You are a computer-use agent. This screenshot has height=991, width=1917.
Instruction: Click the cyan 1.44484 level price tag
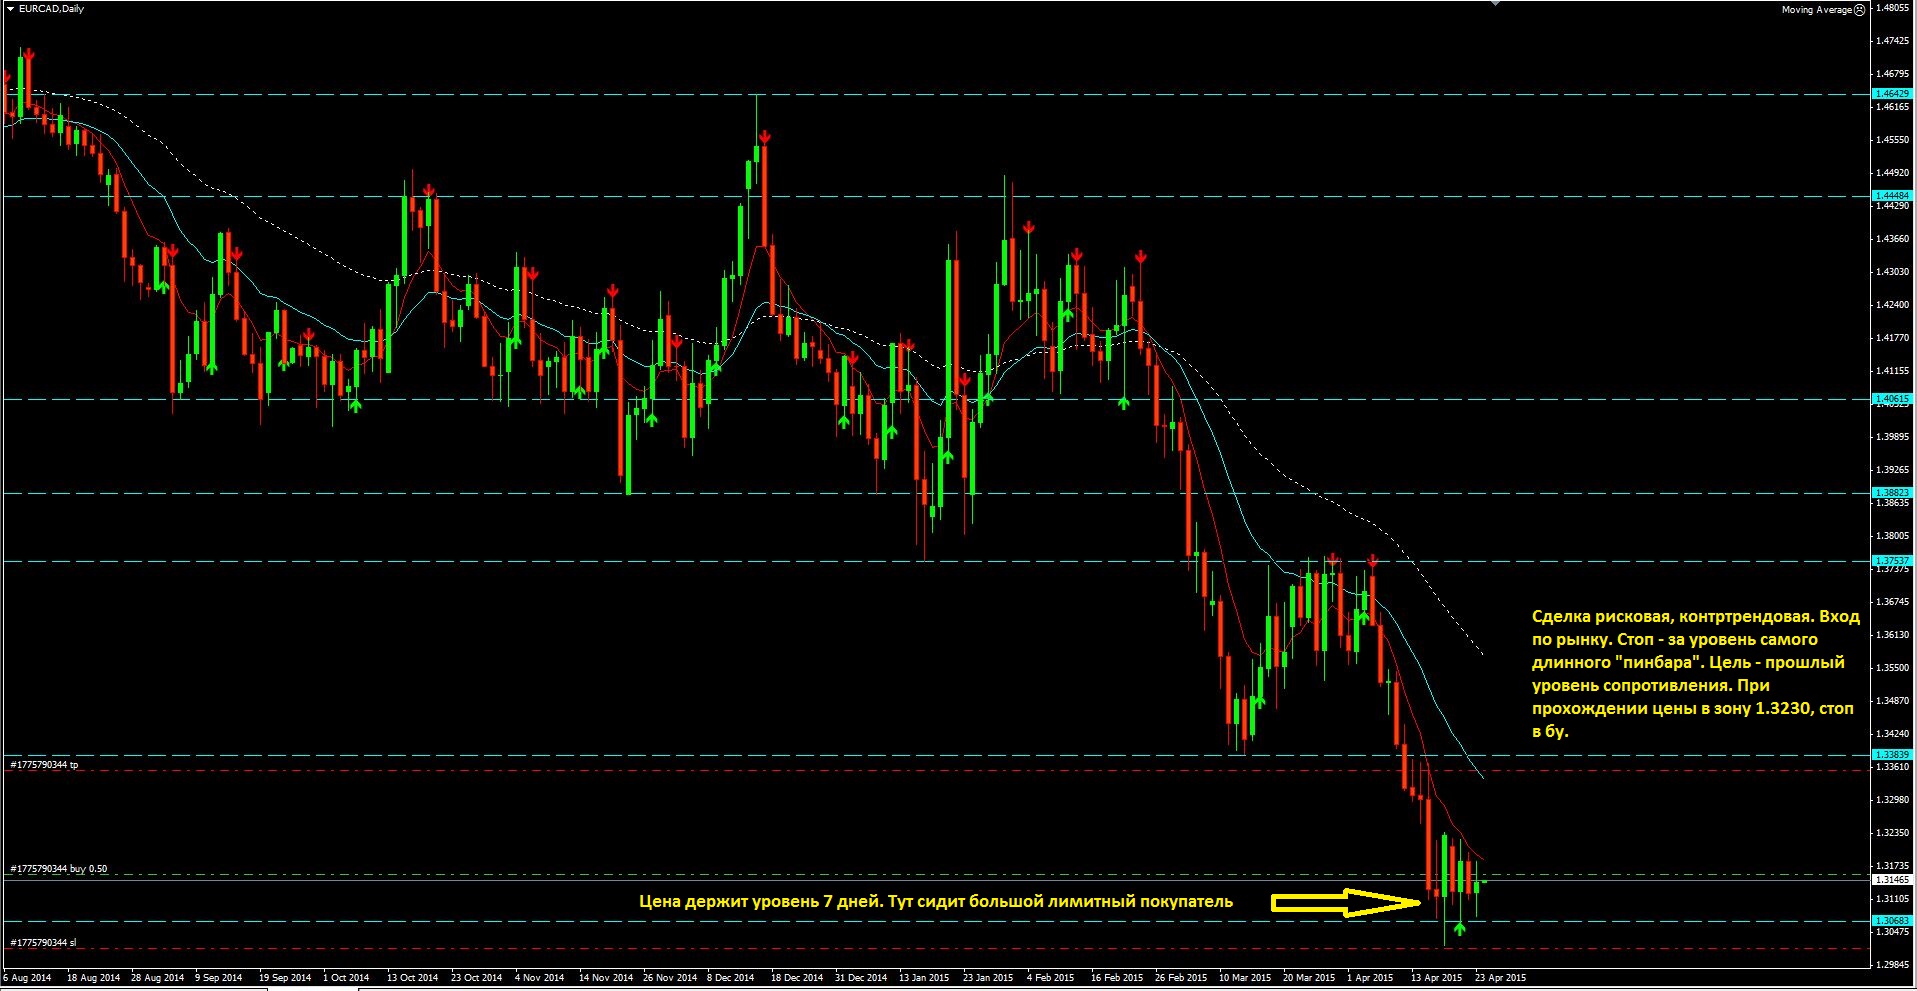(x=1891, y=195)
